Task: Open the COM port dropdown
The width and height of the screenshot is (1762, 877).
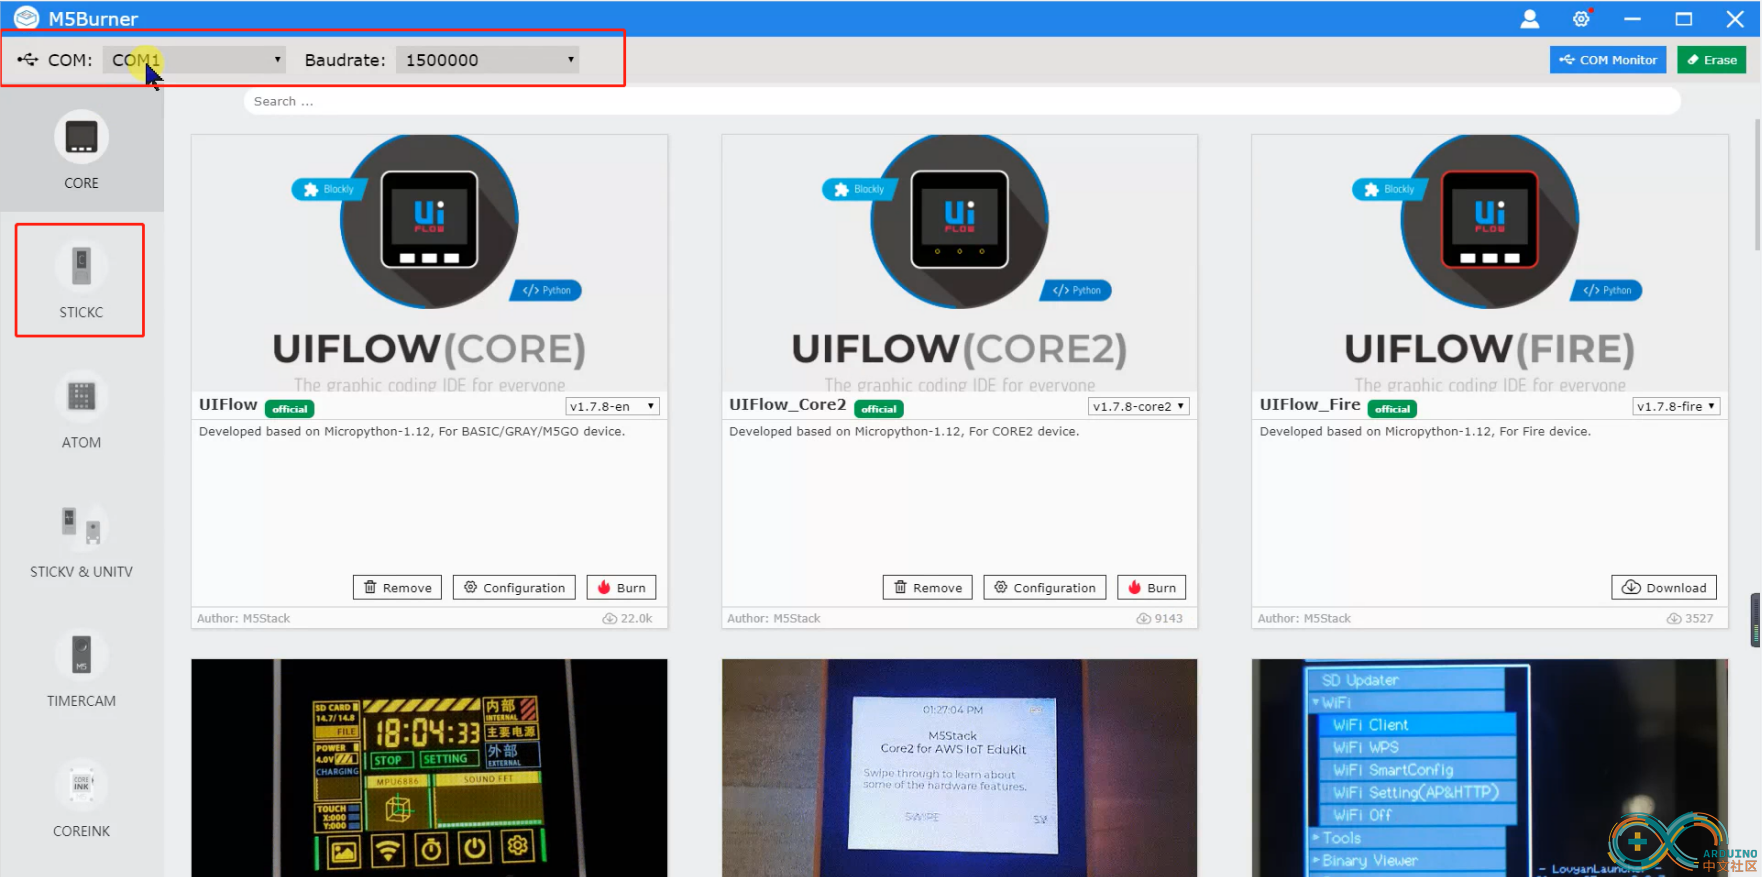Action: pyautogui.click(x=194, y=60)
